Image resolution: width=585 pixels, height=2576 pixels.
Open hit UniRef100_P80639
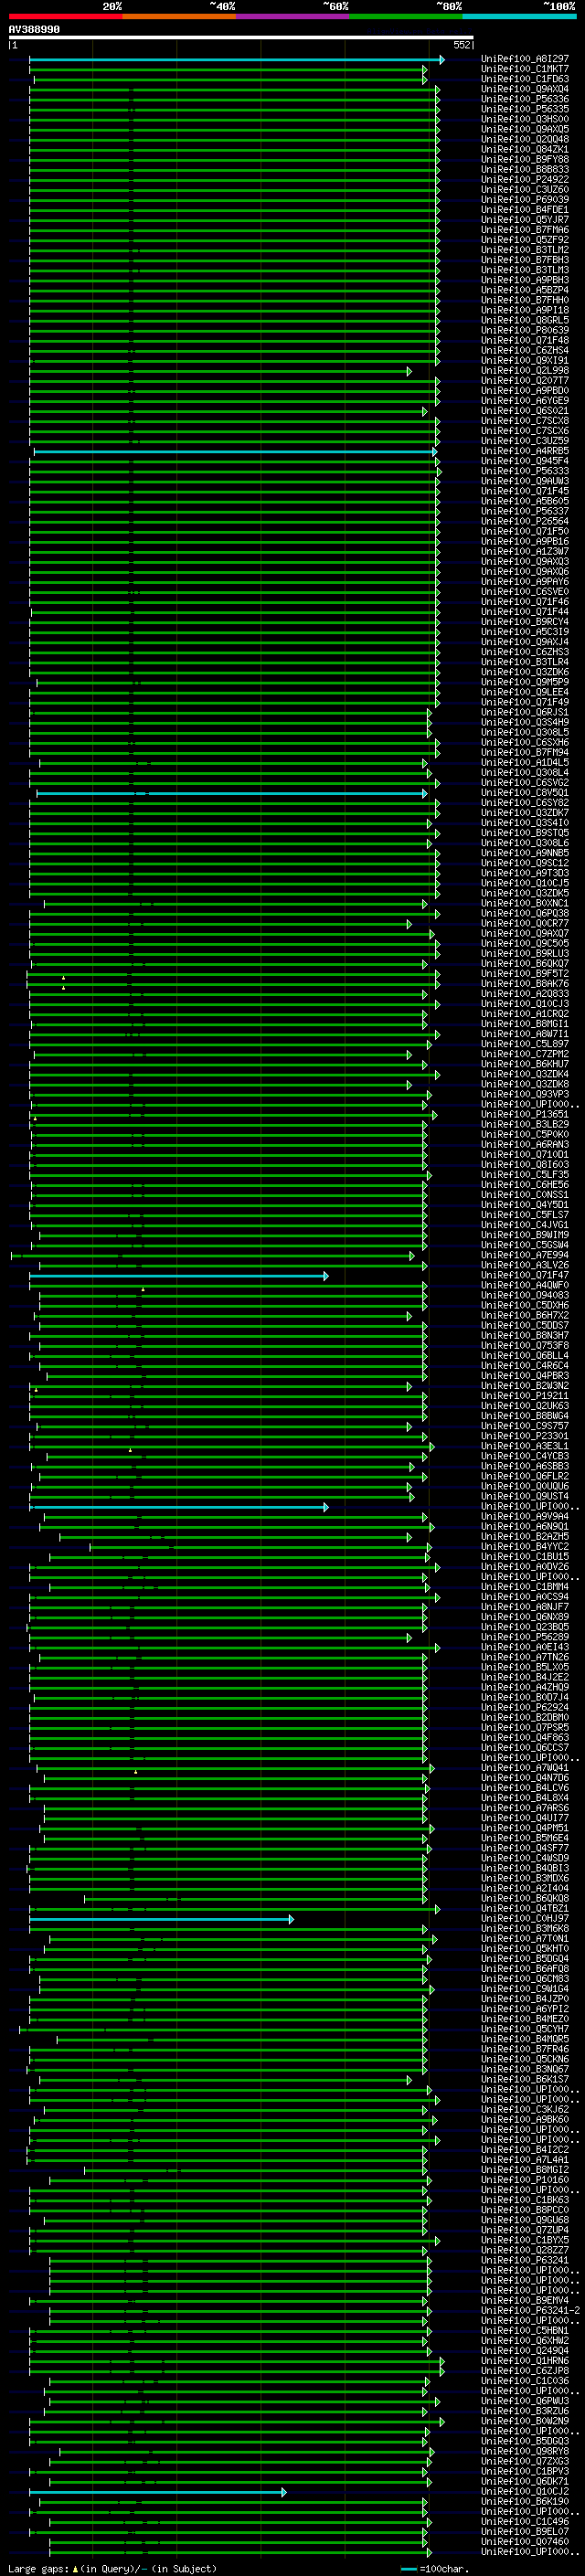(525, 330)
